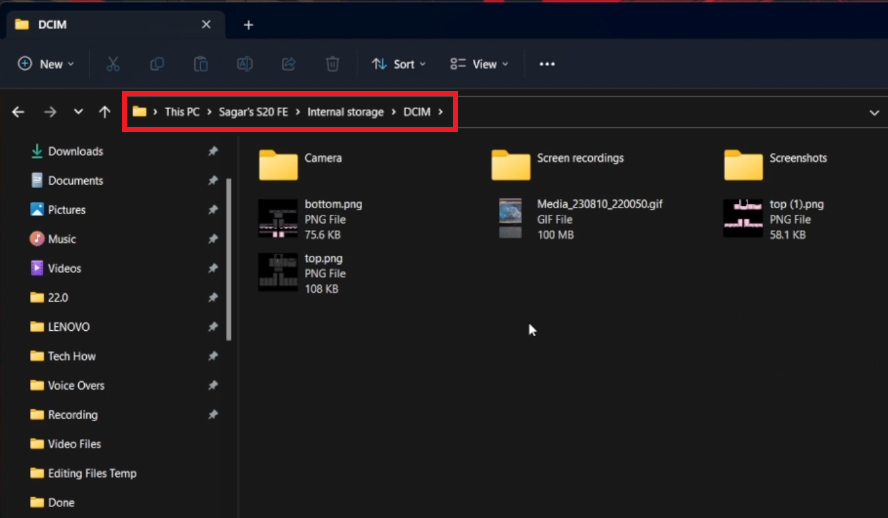Open the View dropdown menu
Screen dimensions: 888x518
tap(479, 64)
